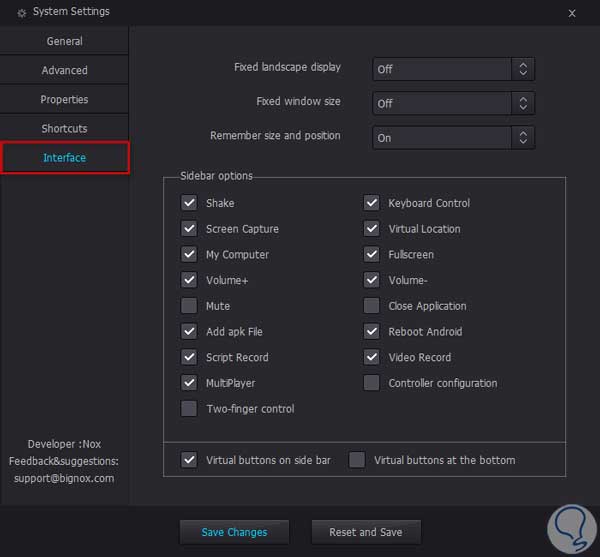Uncheck the Video Record option
The image size is (600, 557).
coord(371,357)
